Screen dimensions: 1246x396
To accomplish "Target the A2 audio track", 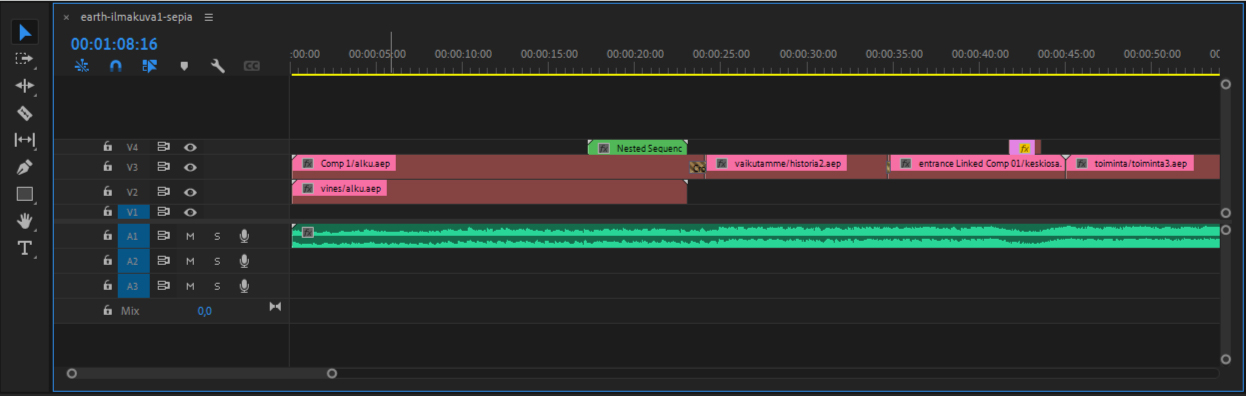I will point(133,261).
